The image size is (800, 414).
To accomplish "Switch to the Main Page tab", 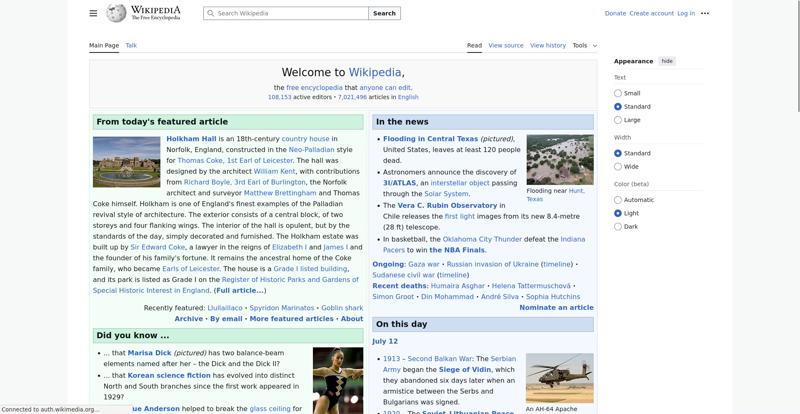I will [x=104, y=45].
